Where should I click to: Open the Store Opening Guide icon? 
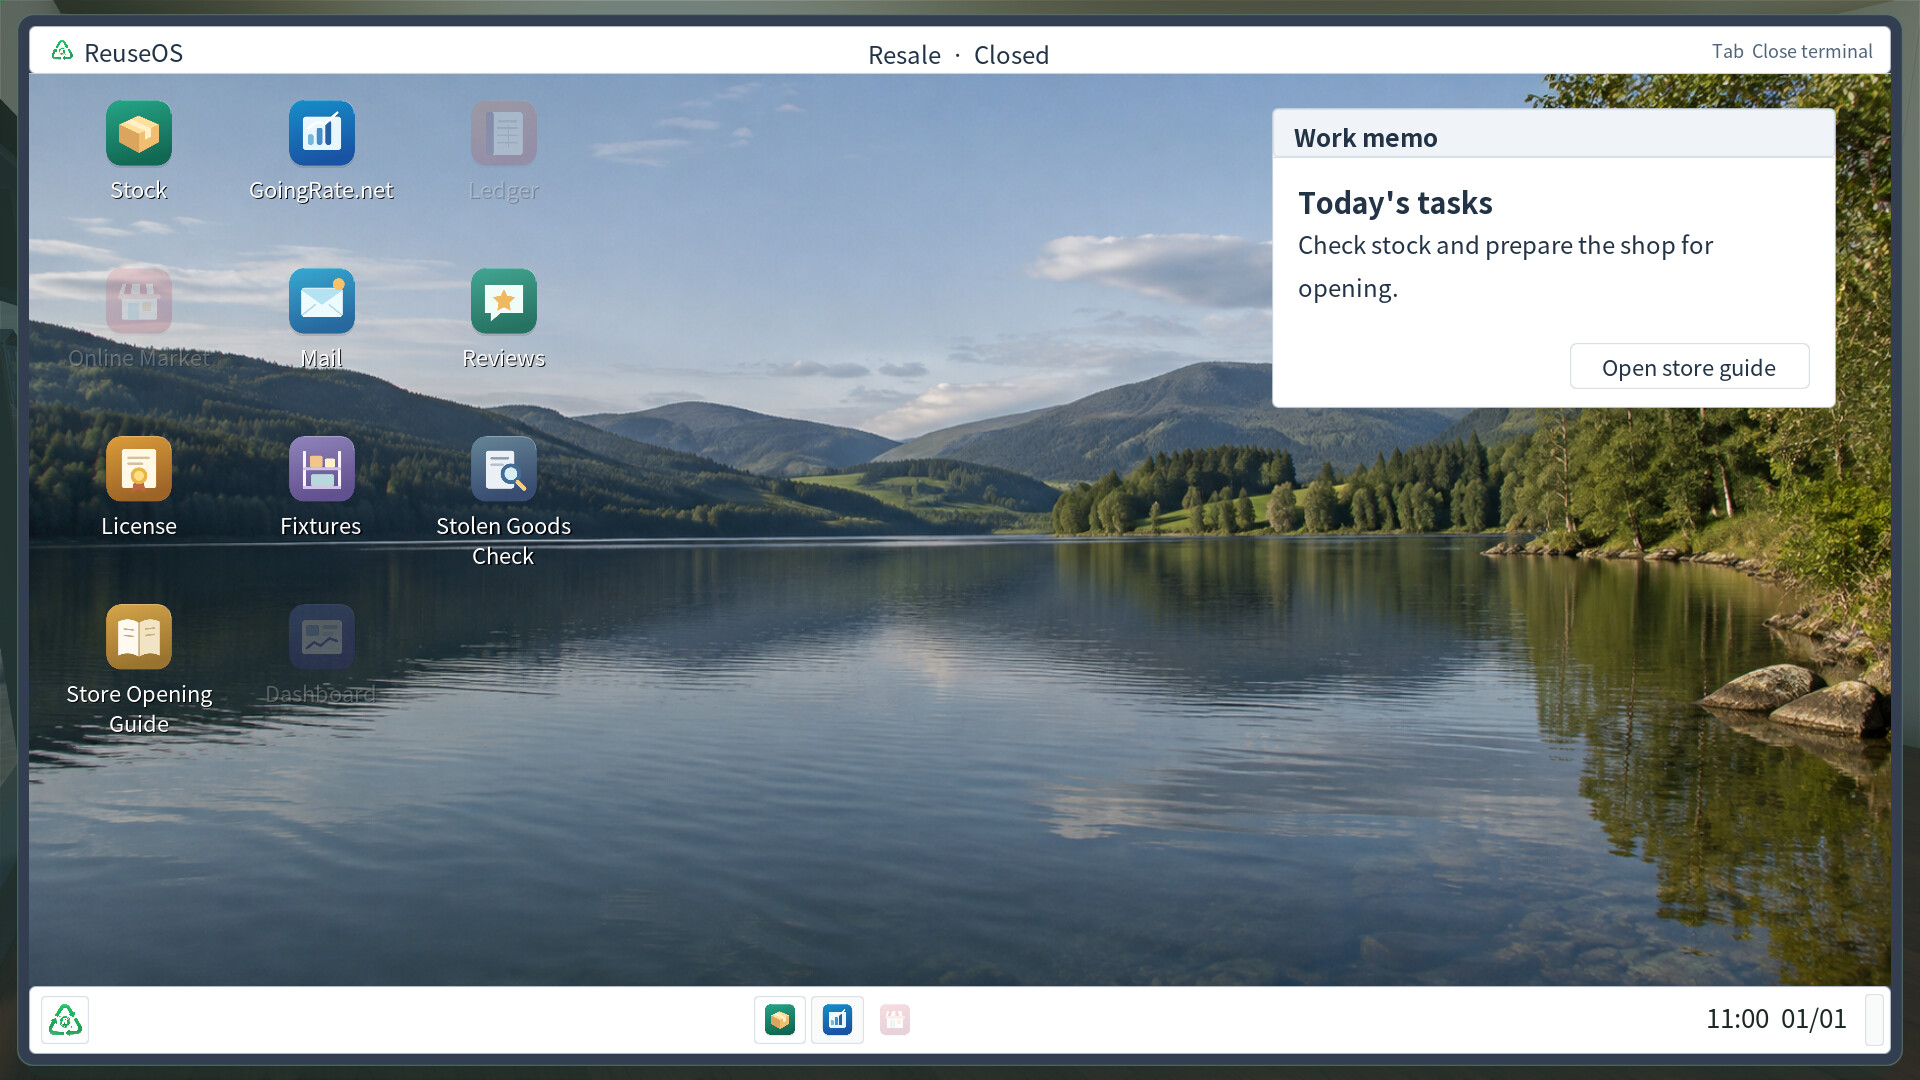click(x=139, y=638)
